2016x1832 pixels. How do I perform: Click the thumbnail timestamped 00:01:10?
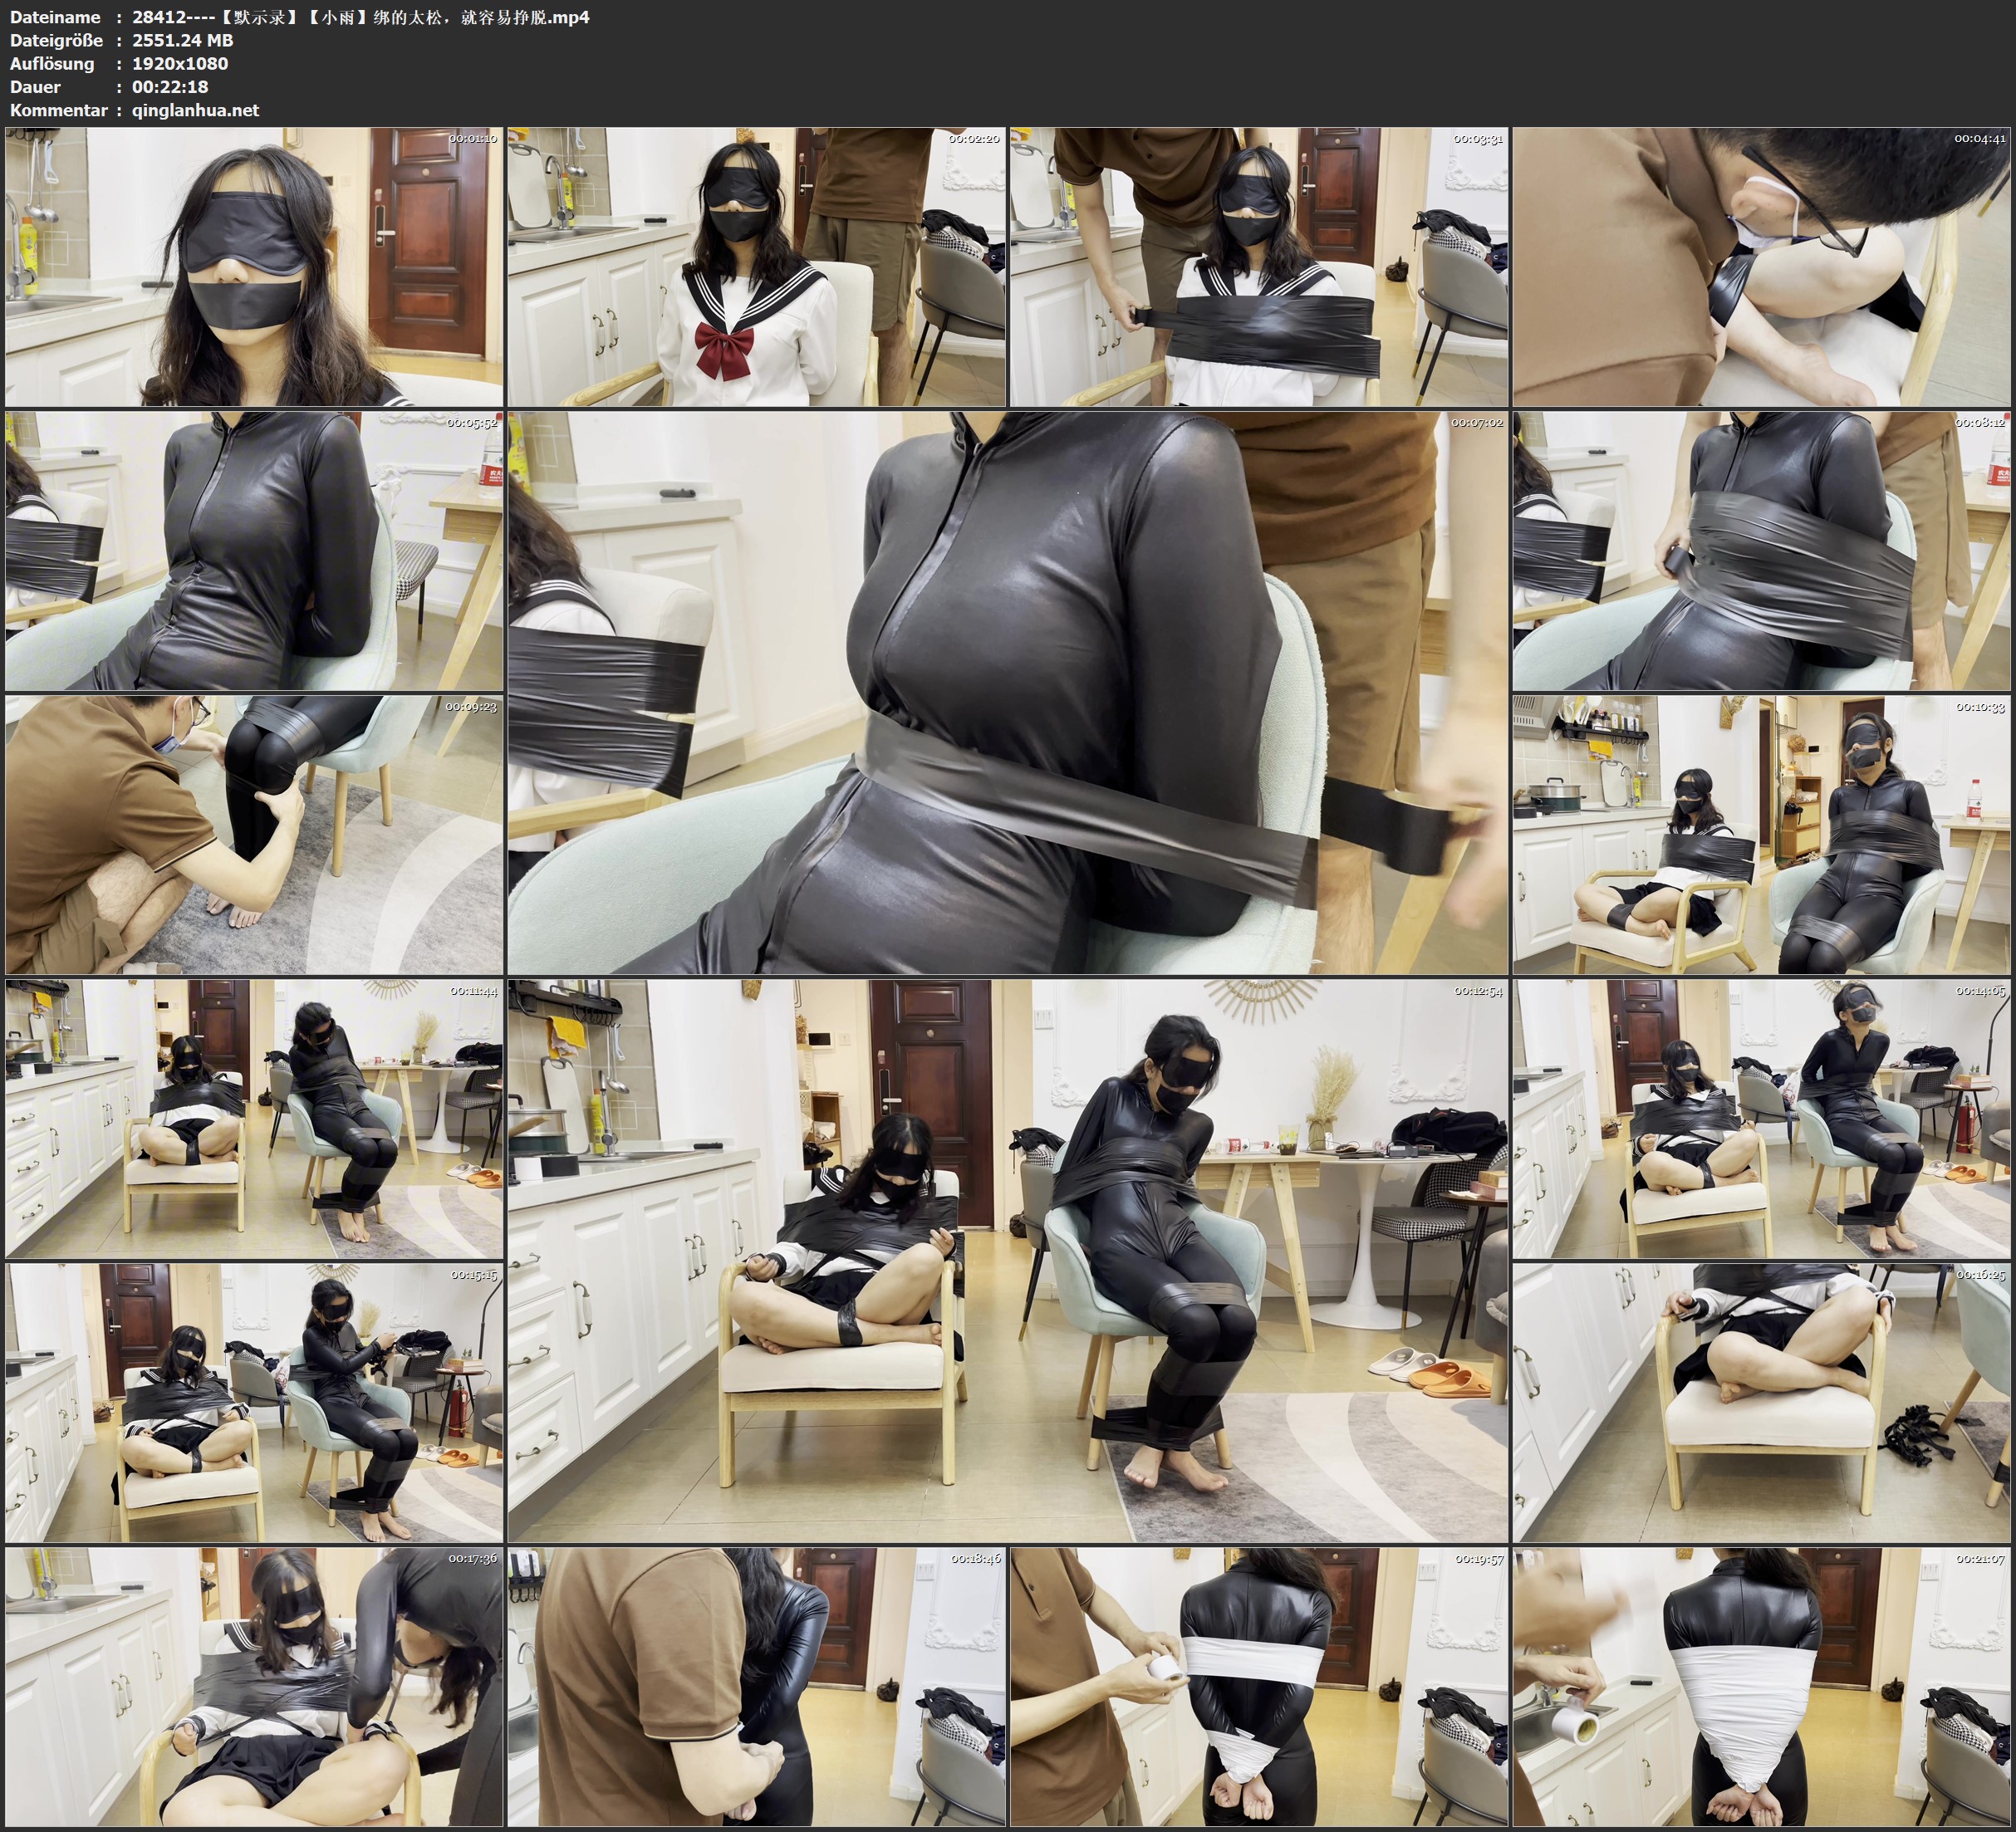click(x=254, y=266)
